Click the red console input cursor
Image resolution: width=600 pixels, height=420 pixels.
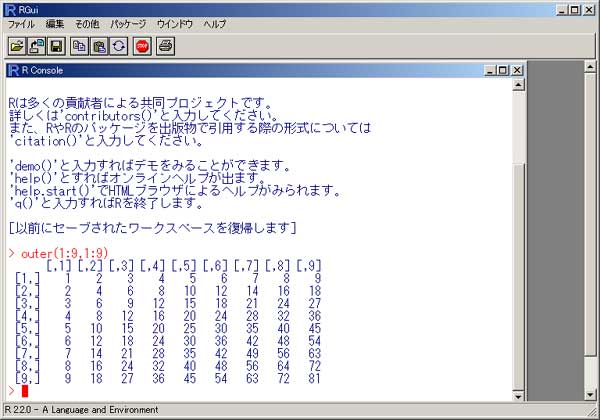(x=25, y=391)
